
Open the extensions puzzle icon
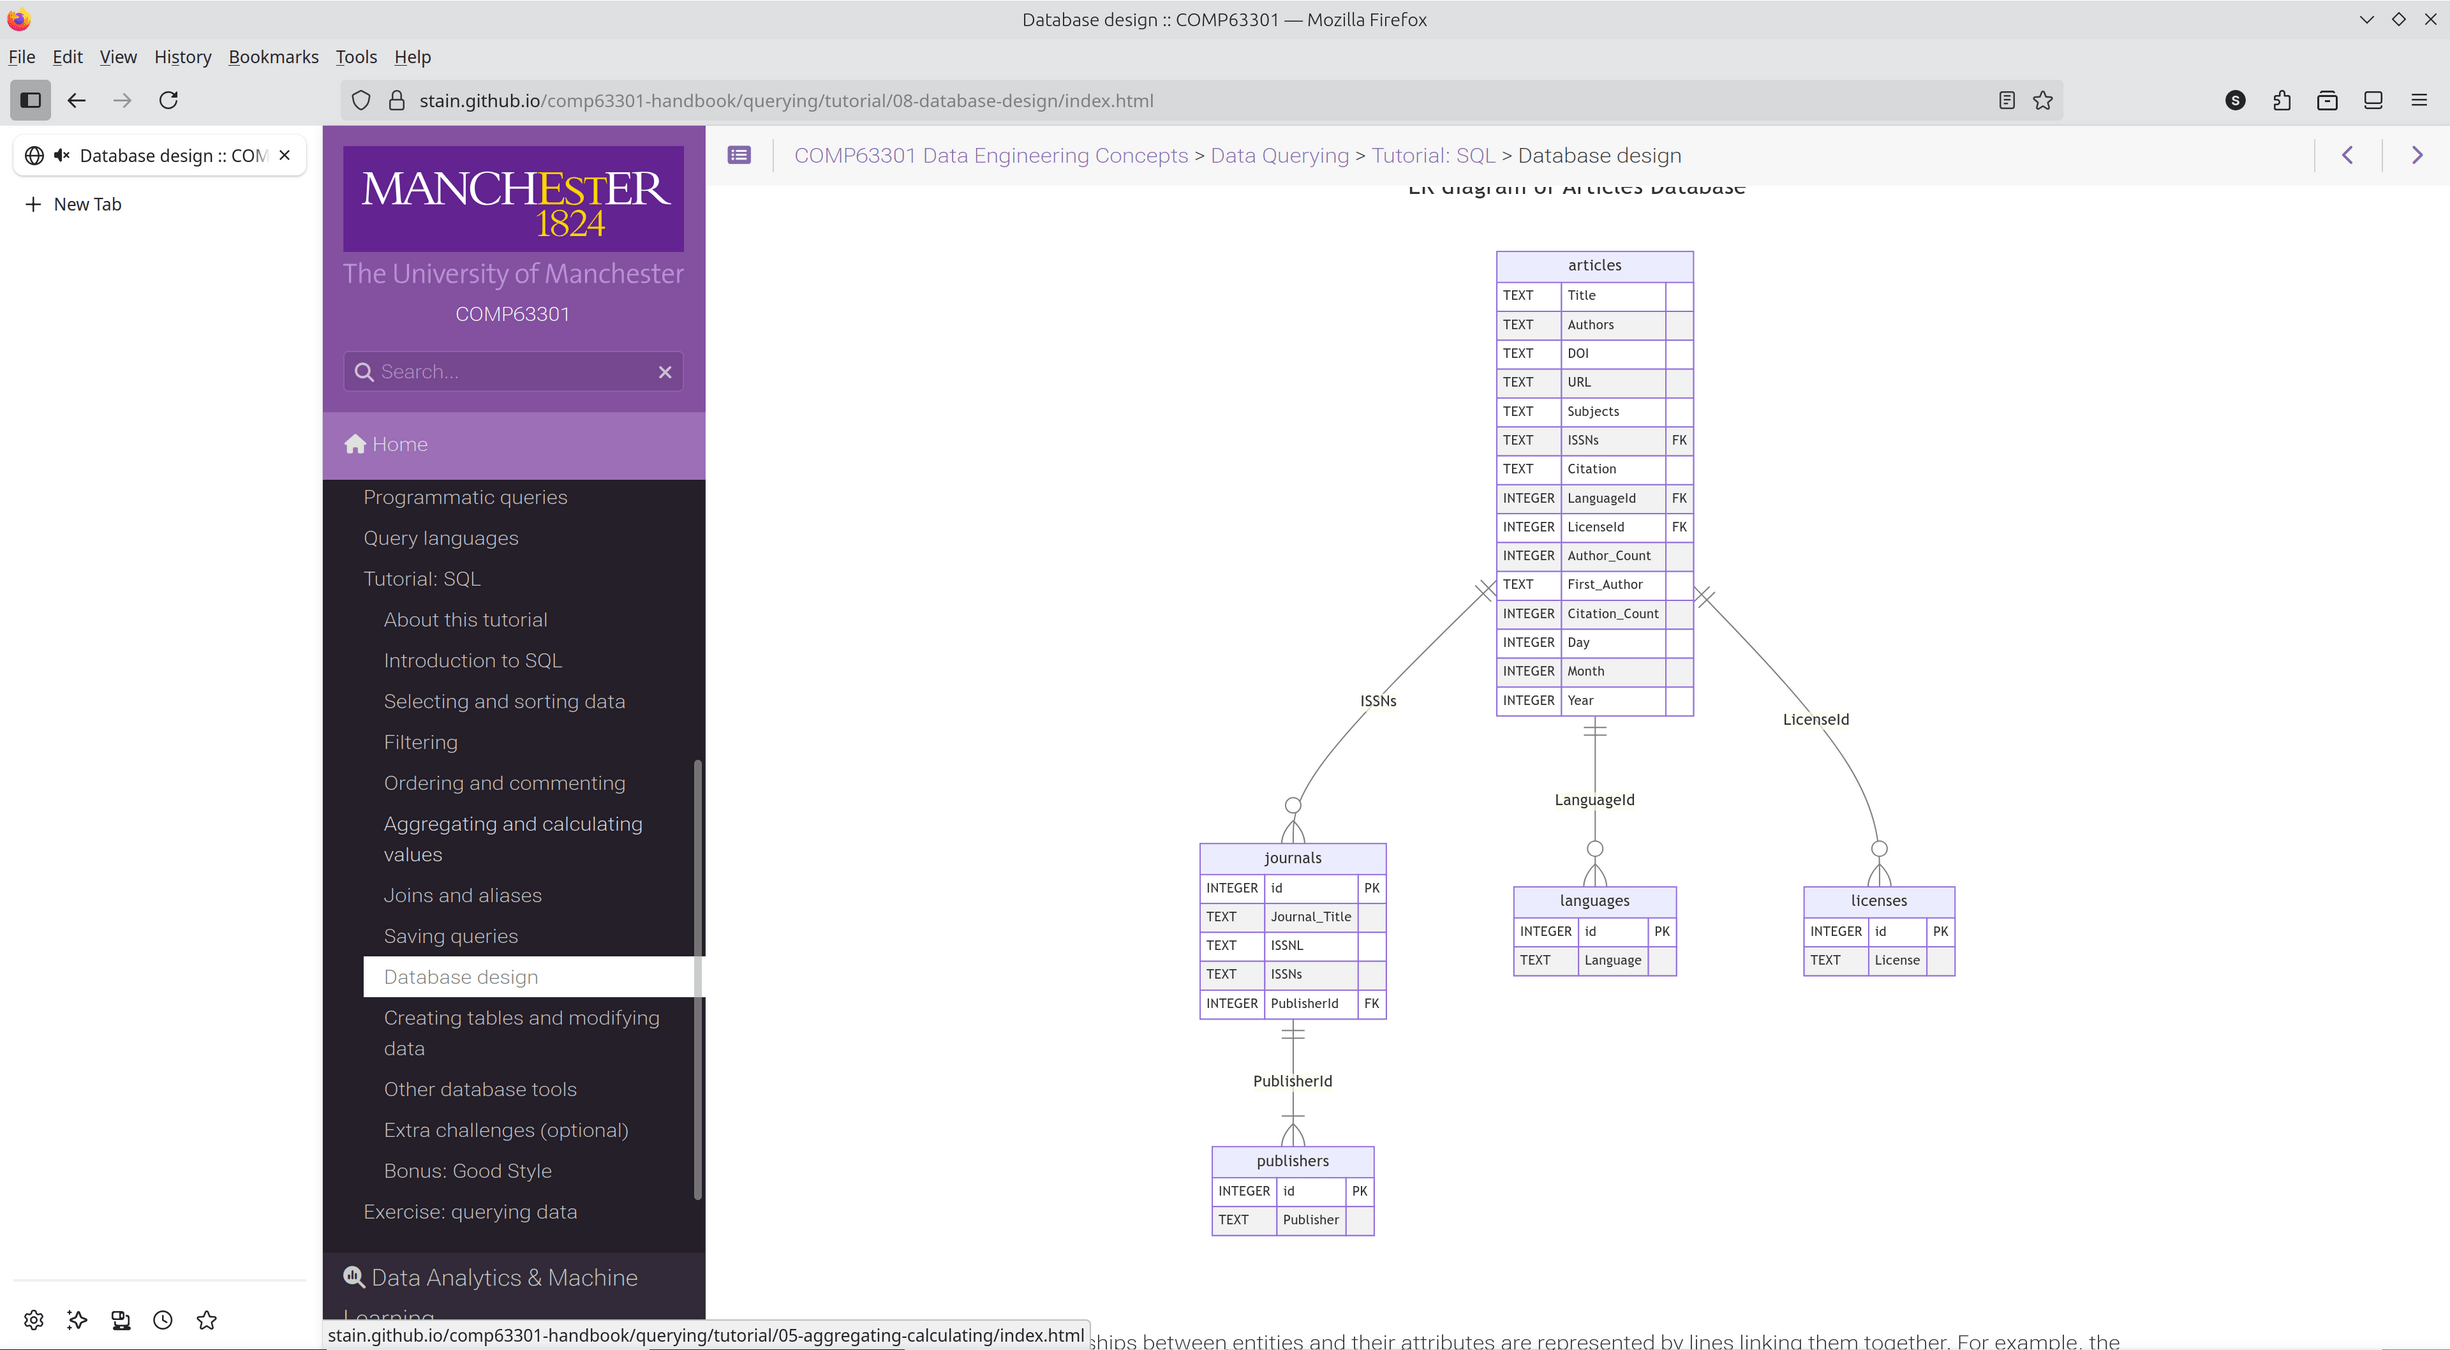[x=2281, y=100]
